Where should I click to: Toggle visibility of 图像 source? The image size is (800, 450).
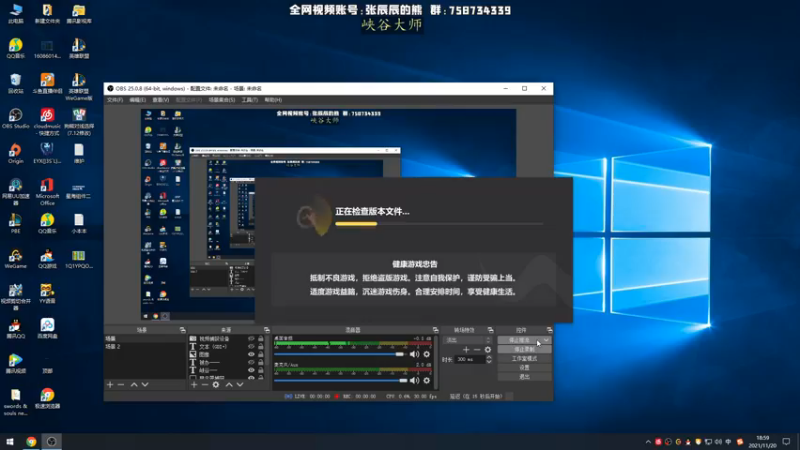click(251, 354)
